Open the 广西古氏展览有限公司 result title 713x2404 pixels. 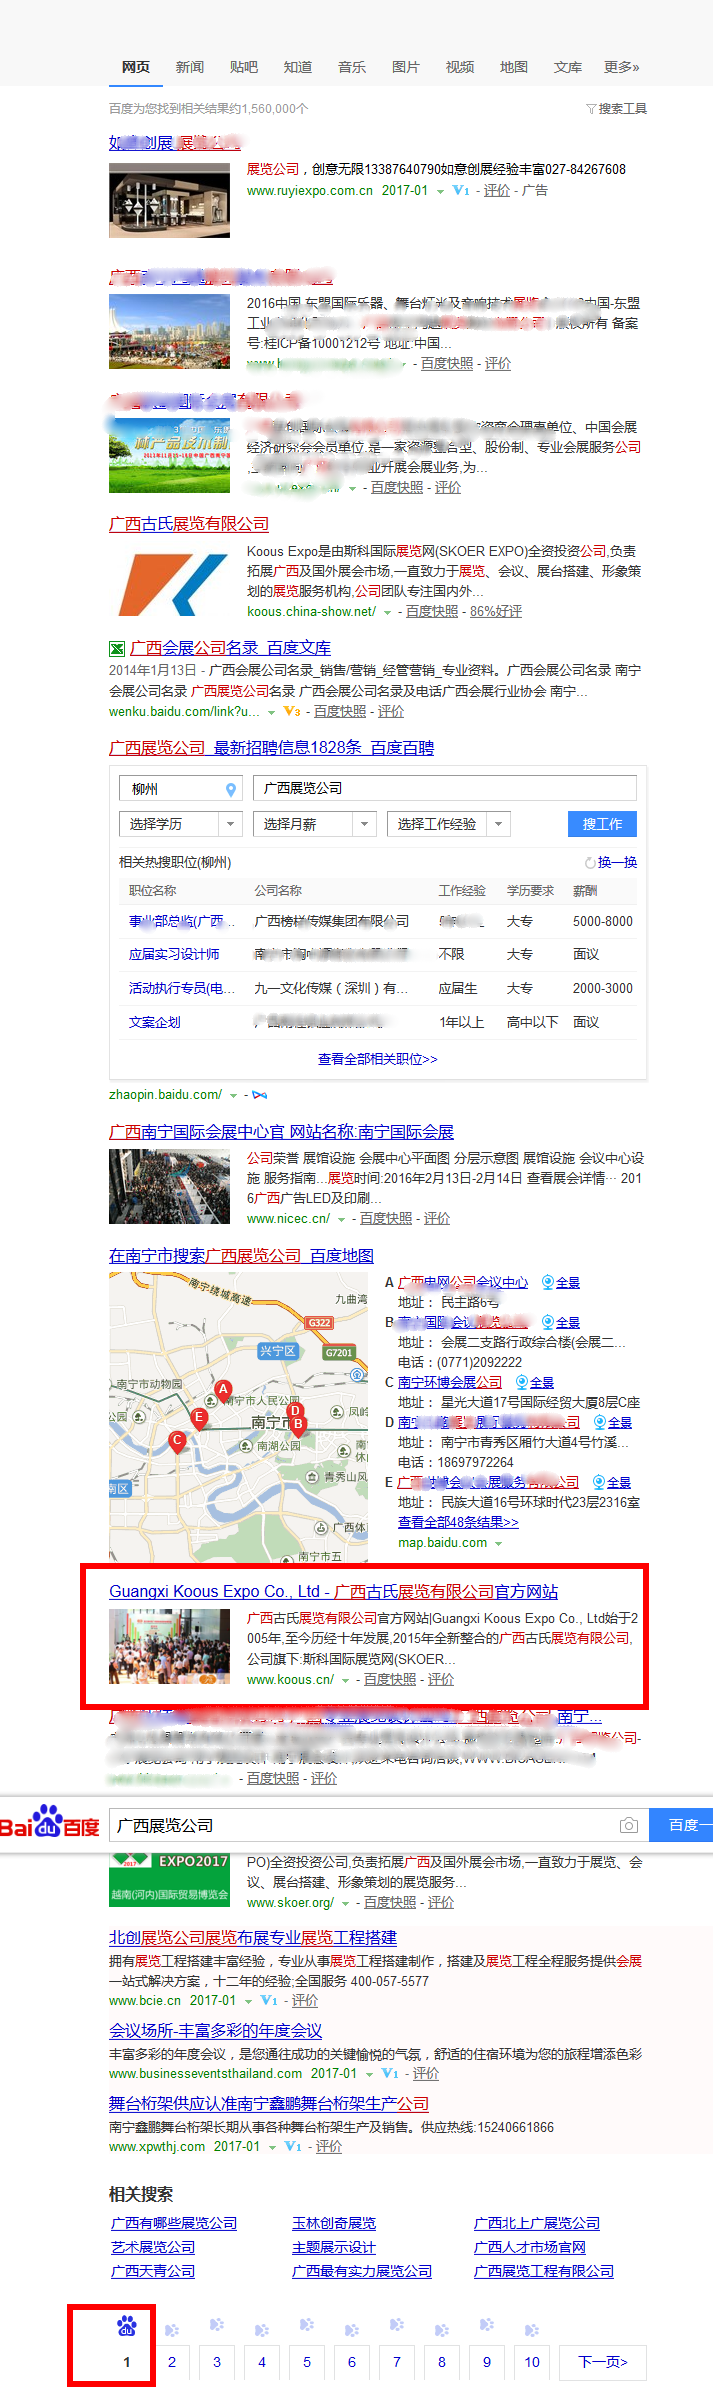click(189, 523)
